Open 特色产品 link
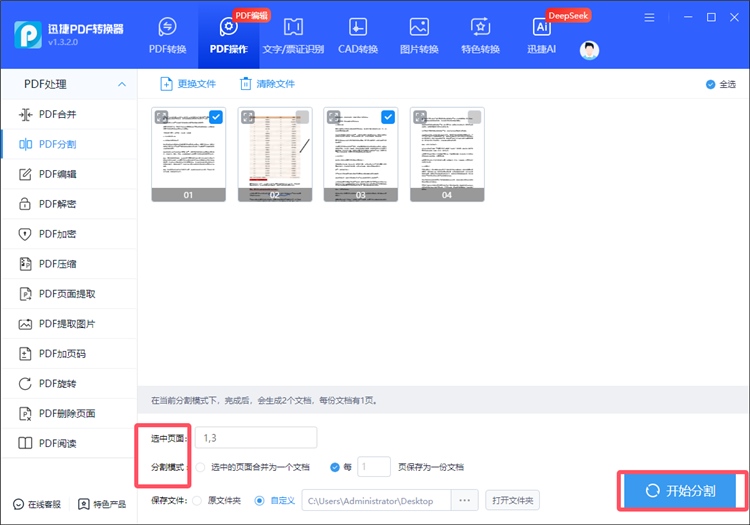 pos(102,504)
